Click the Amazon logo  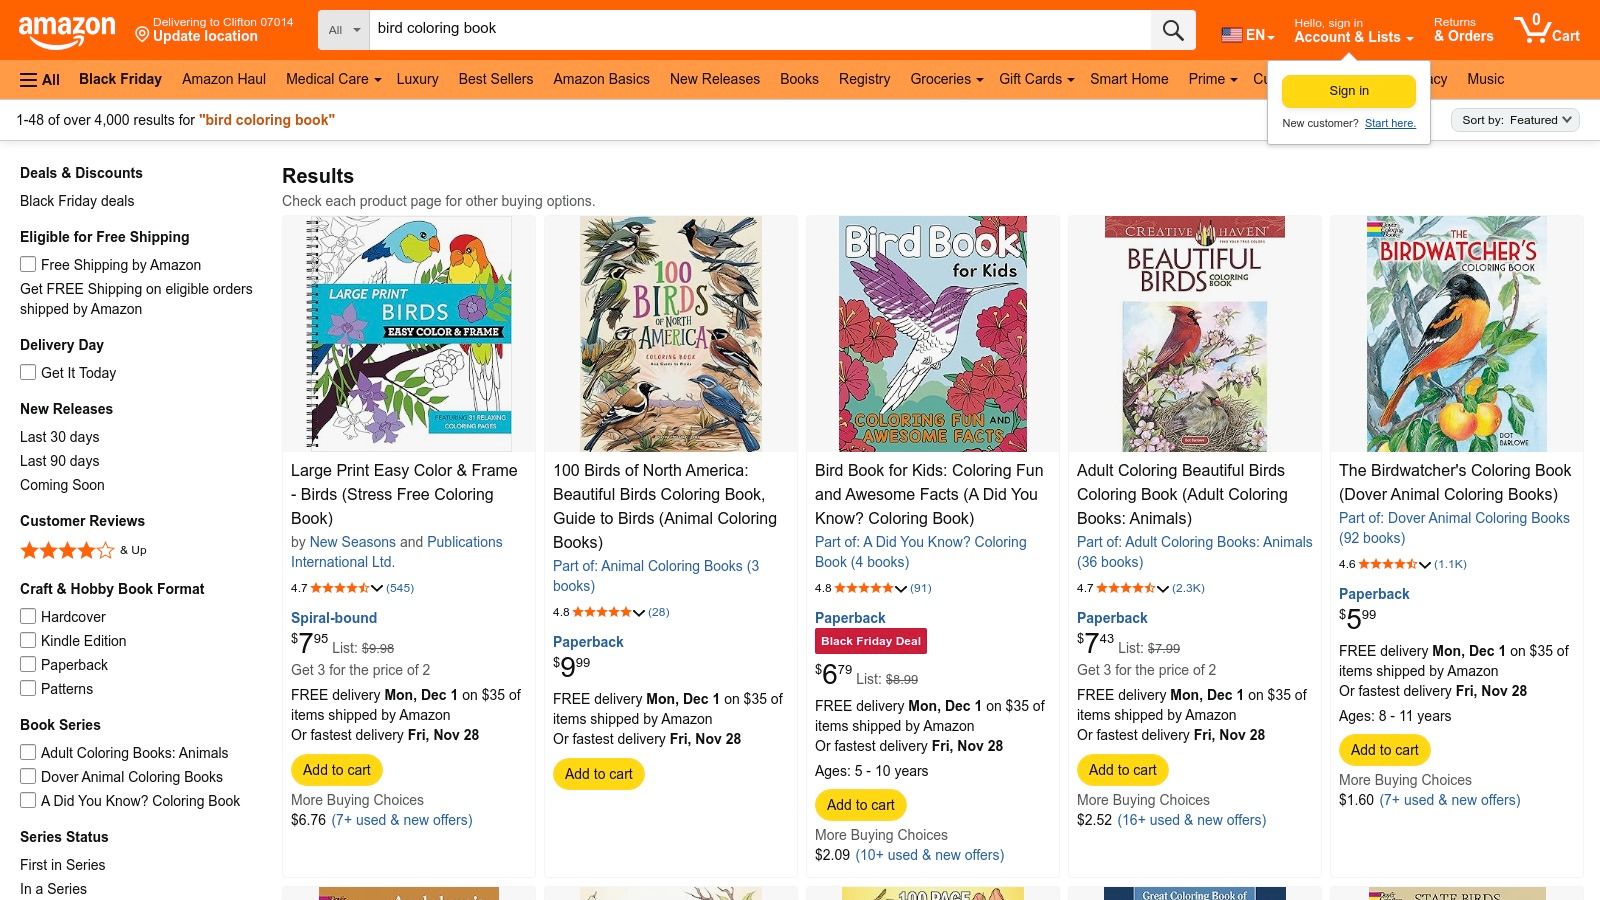coord(67,28)
